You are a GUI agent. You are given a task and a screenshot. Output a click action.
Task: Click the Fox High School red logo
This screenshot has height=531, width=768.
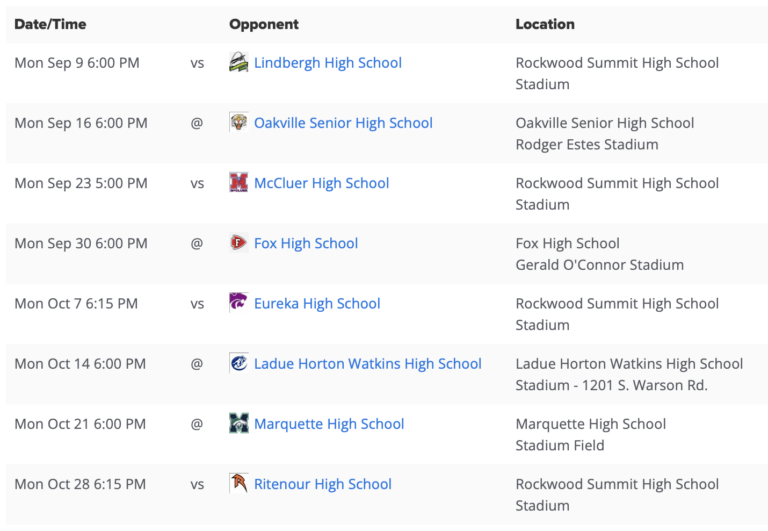pos(239,243)
